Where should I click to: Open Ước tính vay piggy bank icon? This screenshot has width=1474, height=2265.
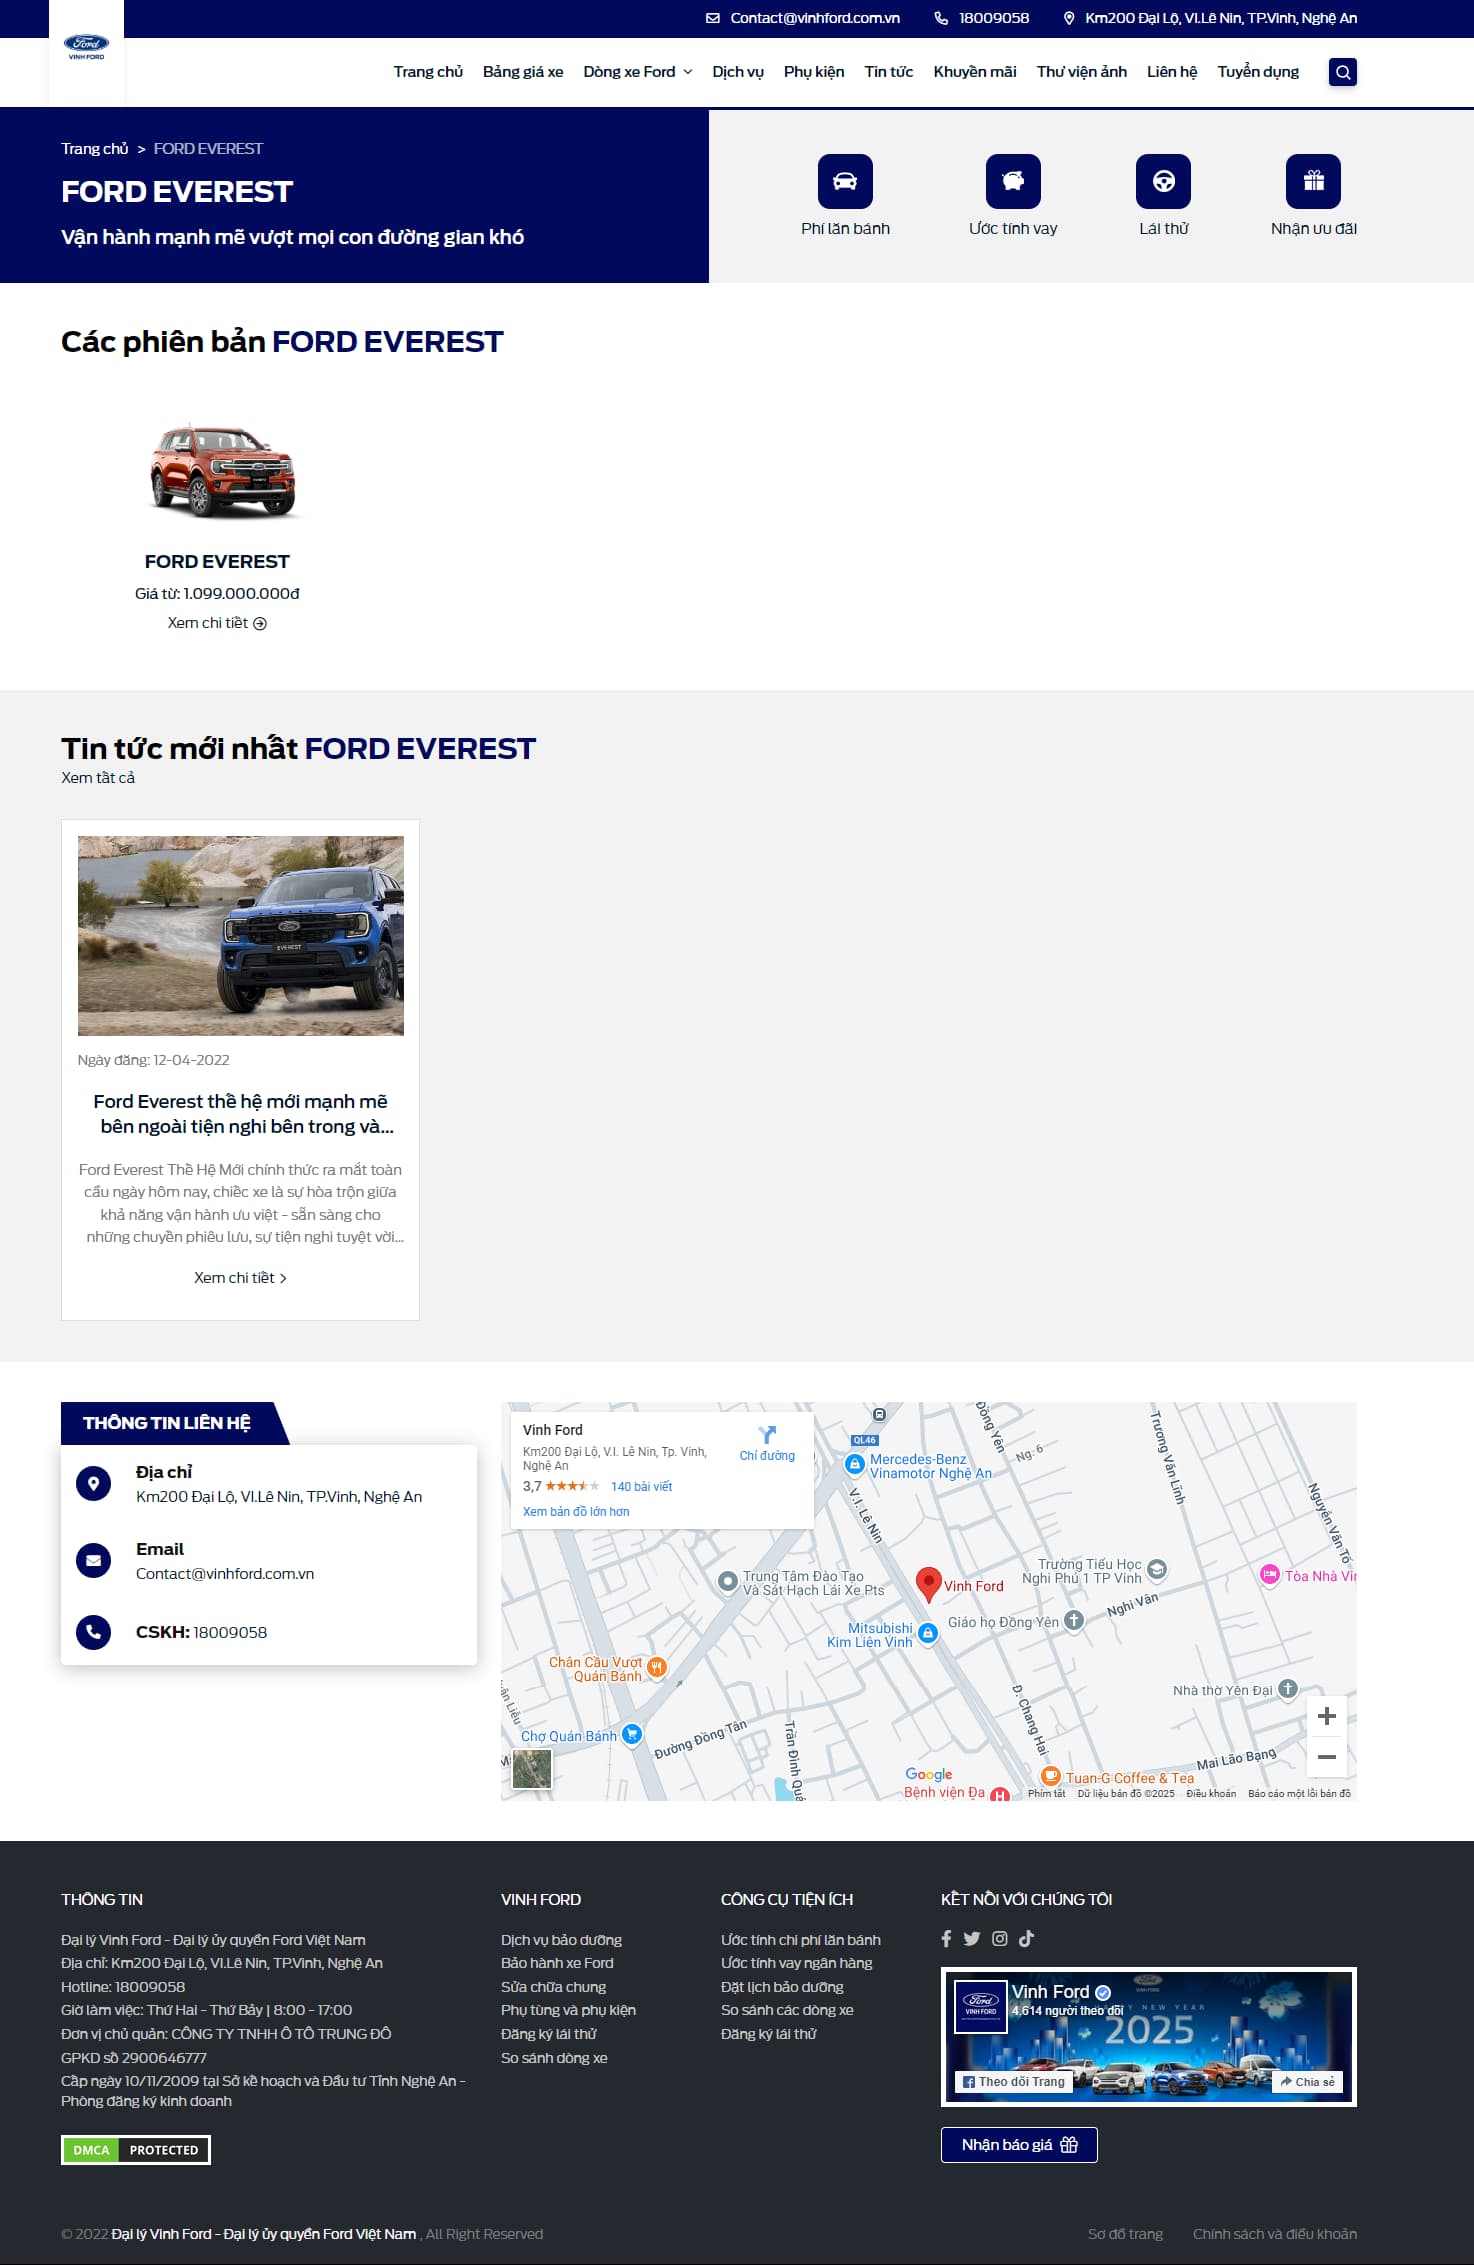point(1013,181)
